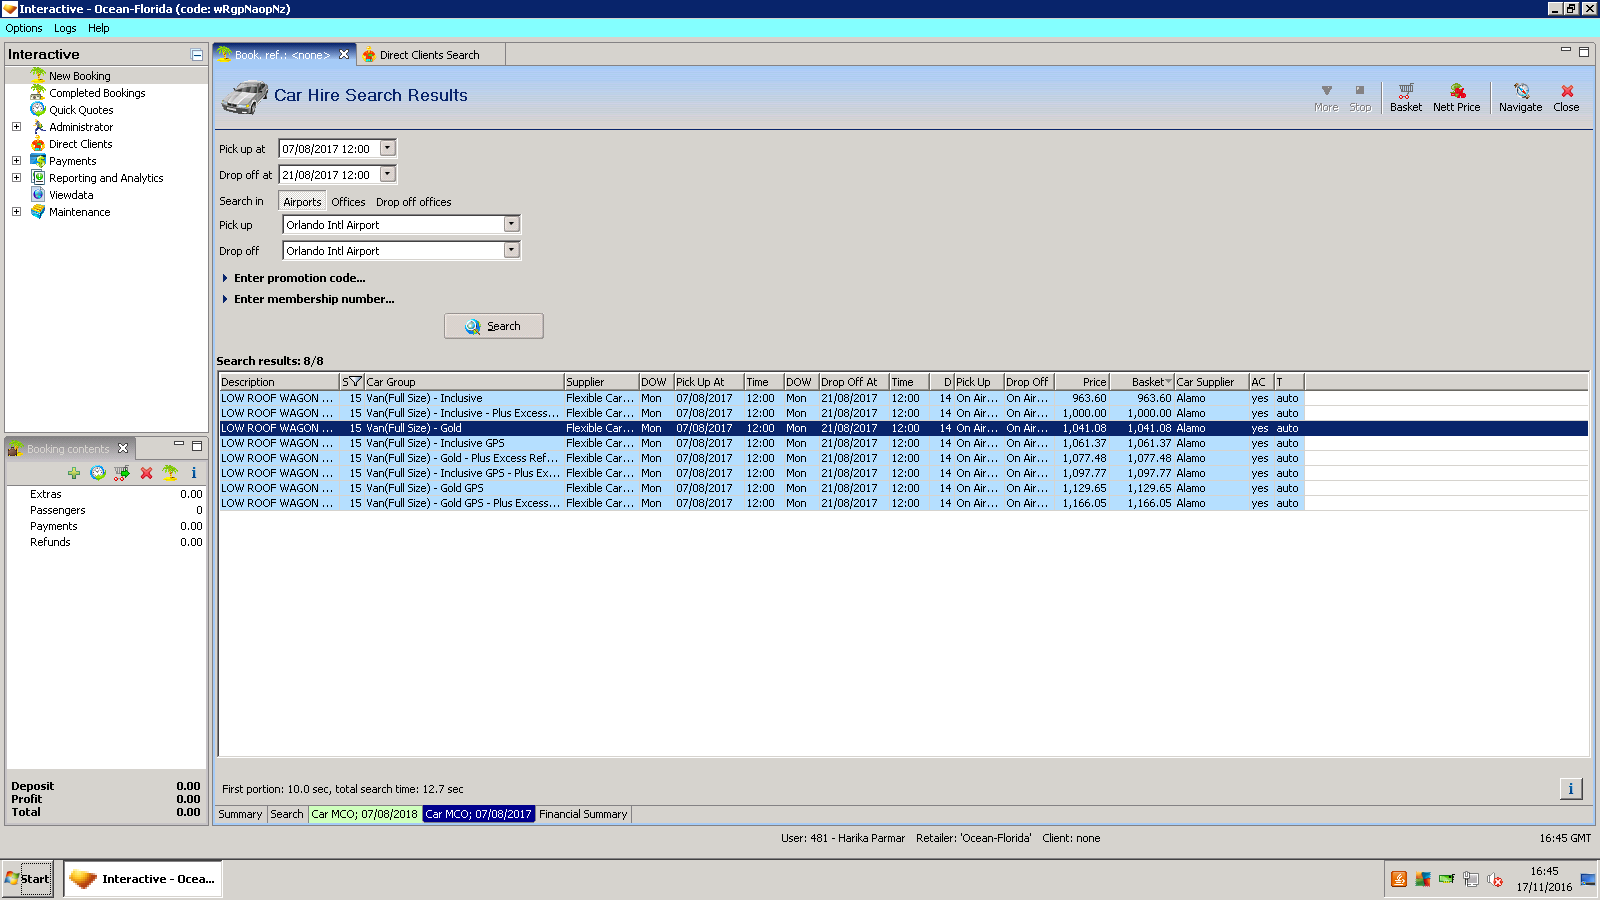Expand the Administrator tree node
The image size is (1600, 900).
(x=16, y=127)
